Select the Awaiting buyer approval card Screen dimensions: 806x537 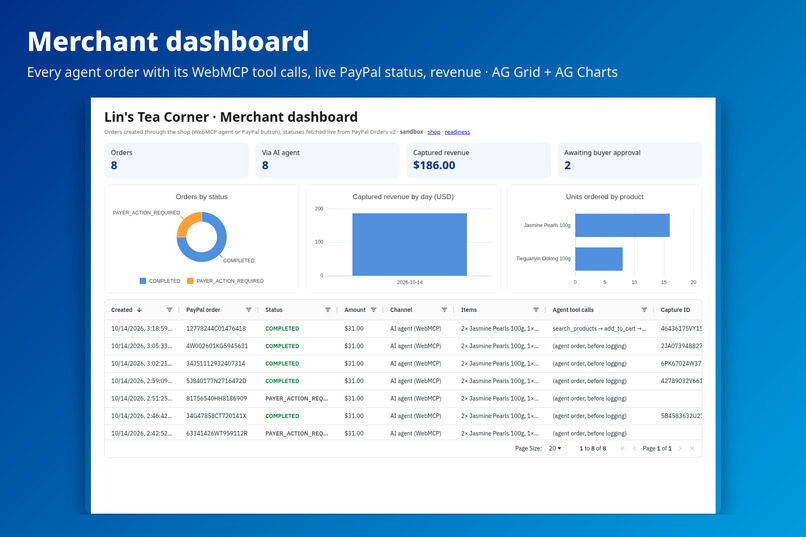pyautogui.click(x=629, y=160)
